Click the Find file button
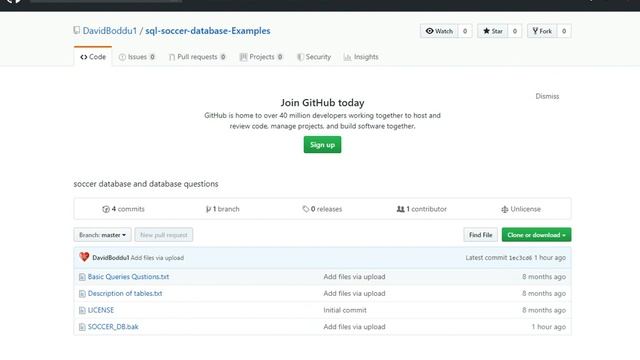The width and height of the screenshot is (640, 360). point(480,235)
